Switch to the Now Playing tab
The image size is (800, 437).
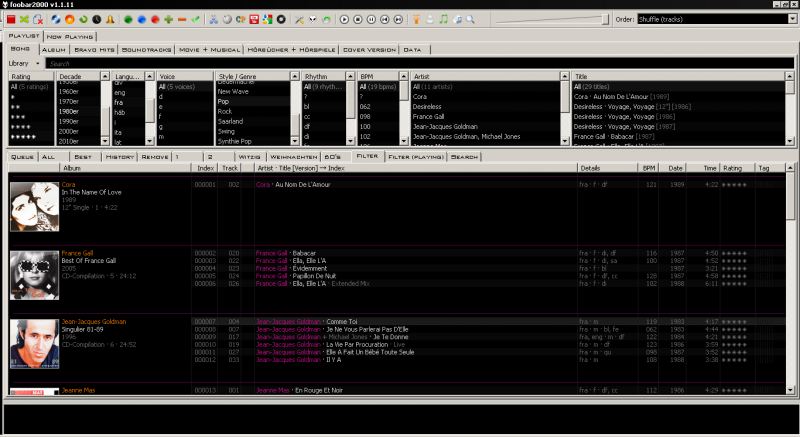(x=70, y=37)
